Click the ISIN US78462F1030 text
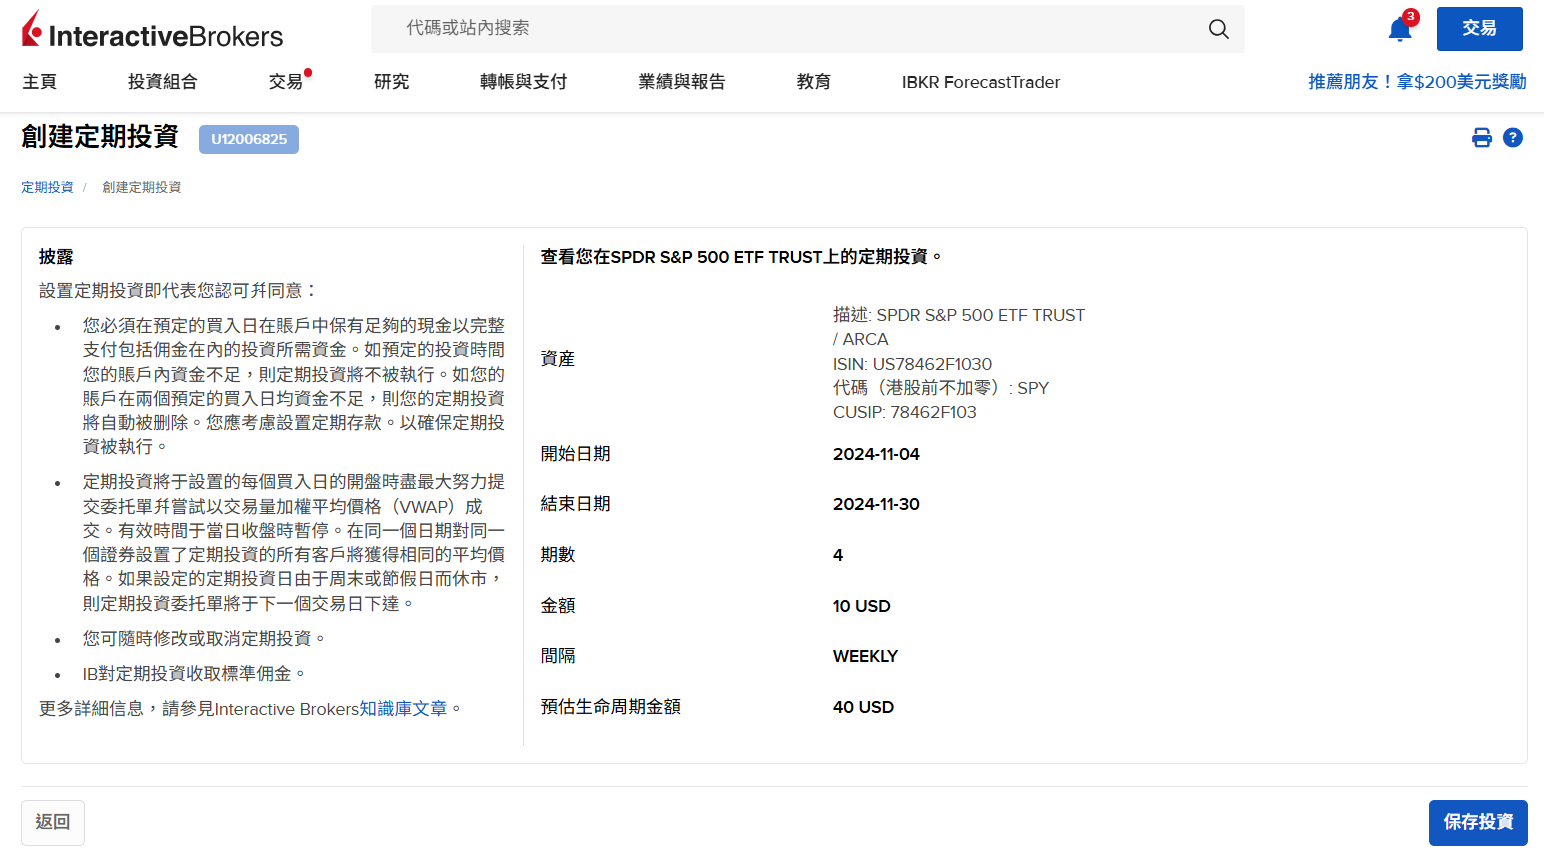 point(913,364)
